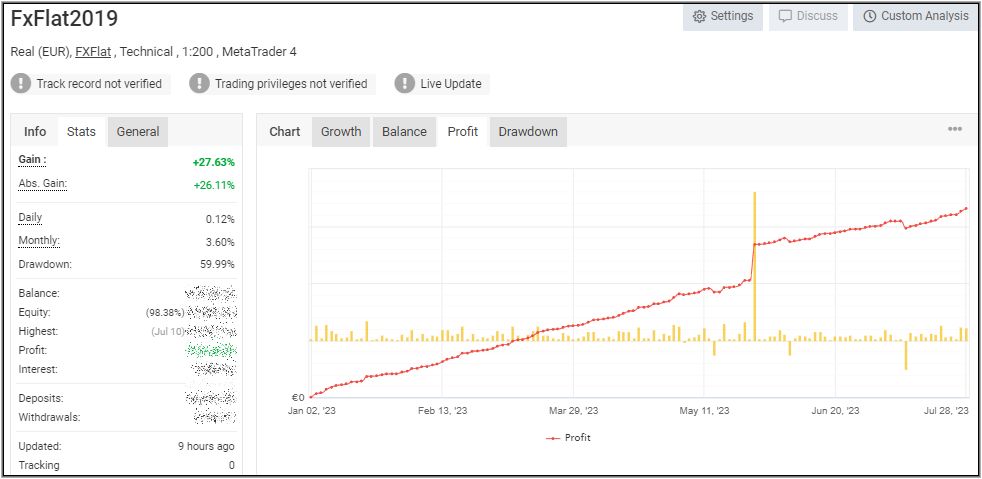Switch to the Info tab
The width and height of the screenshot is (982, 479).
(x=35, y=131)
